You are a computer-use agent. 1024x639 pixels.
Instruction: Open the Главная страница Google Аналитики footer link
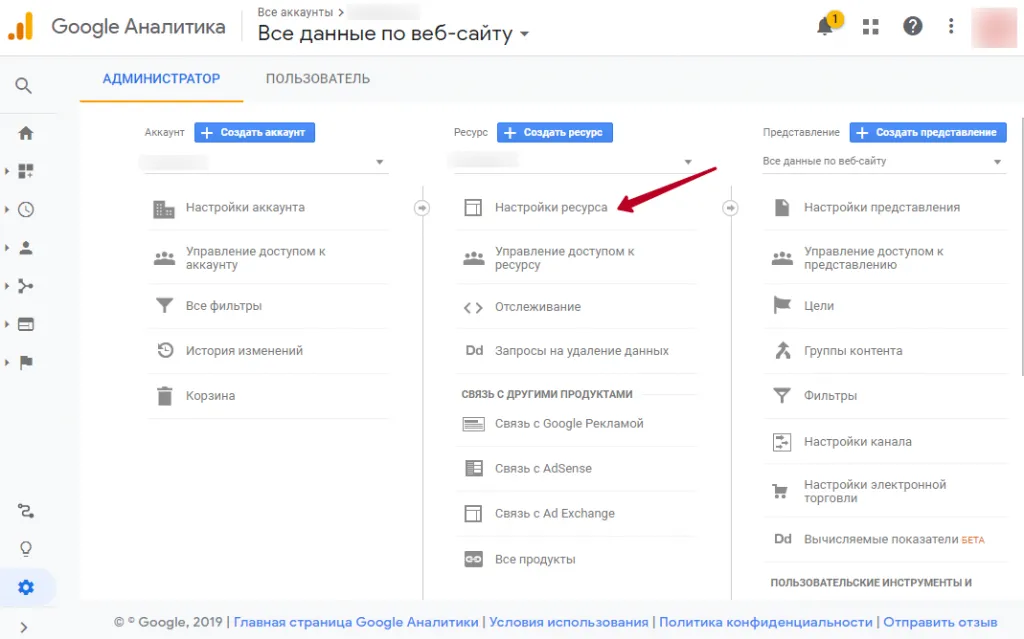(x=356, y=622)
